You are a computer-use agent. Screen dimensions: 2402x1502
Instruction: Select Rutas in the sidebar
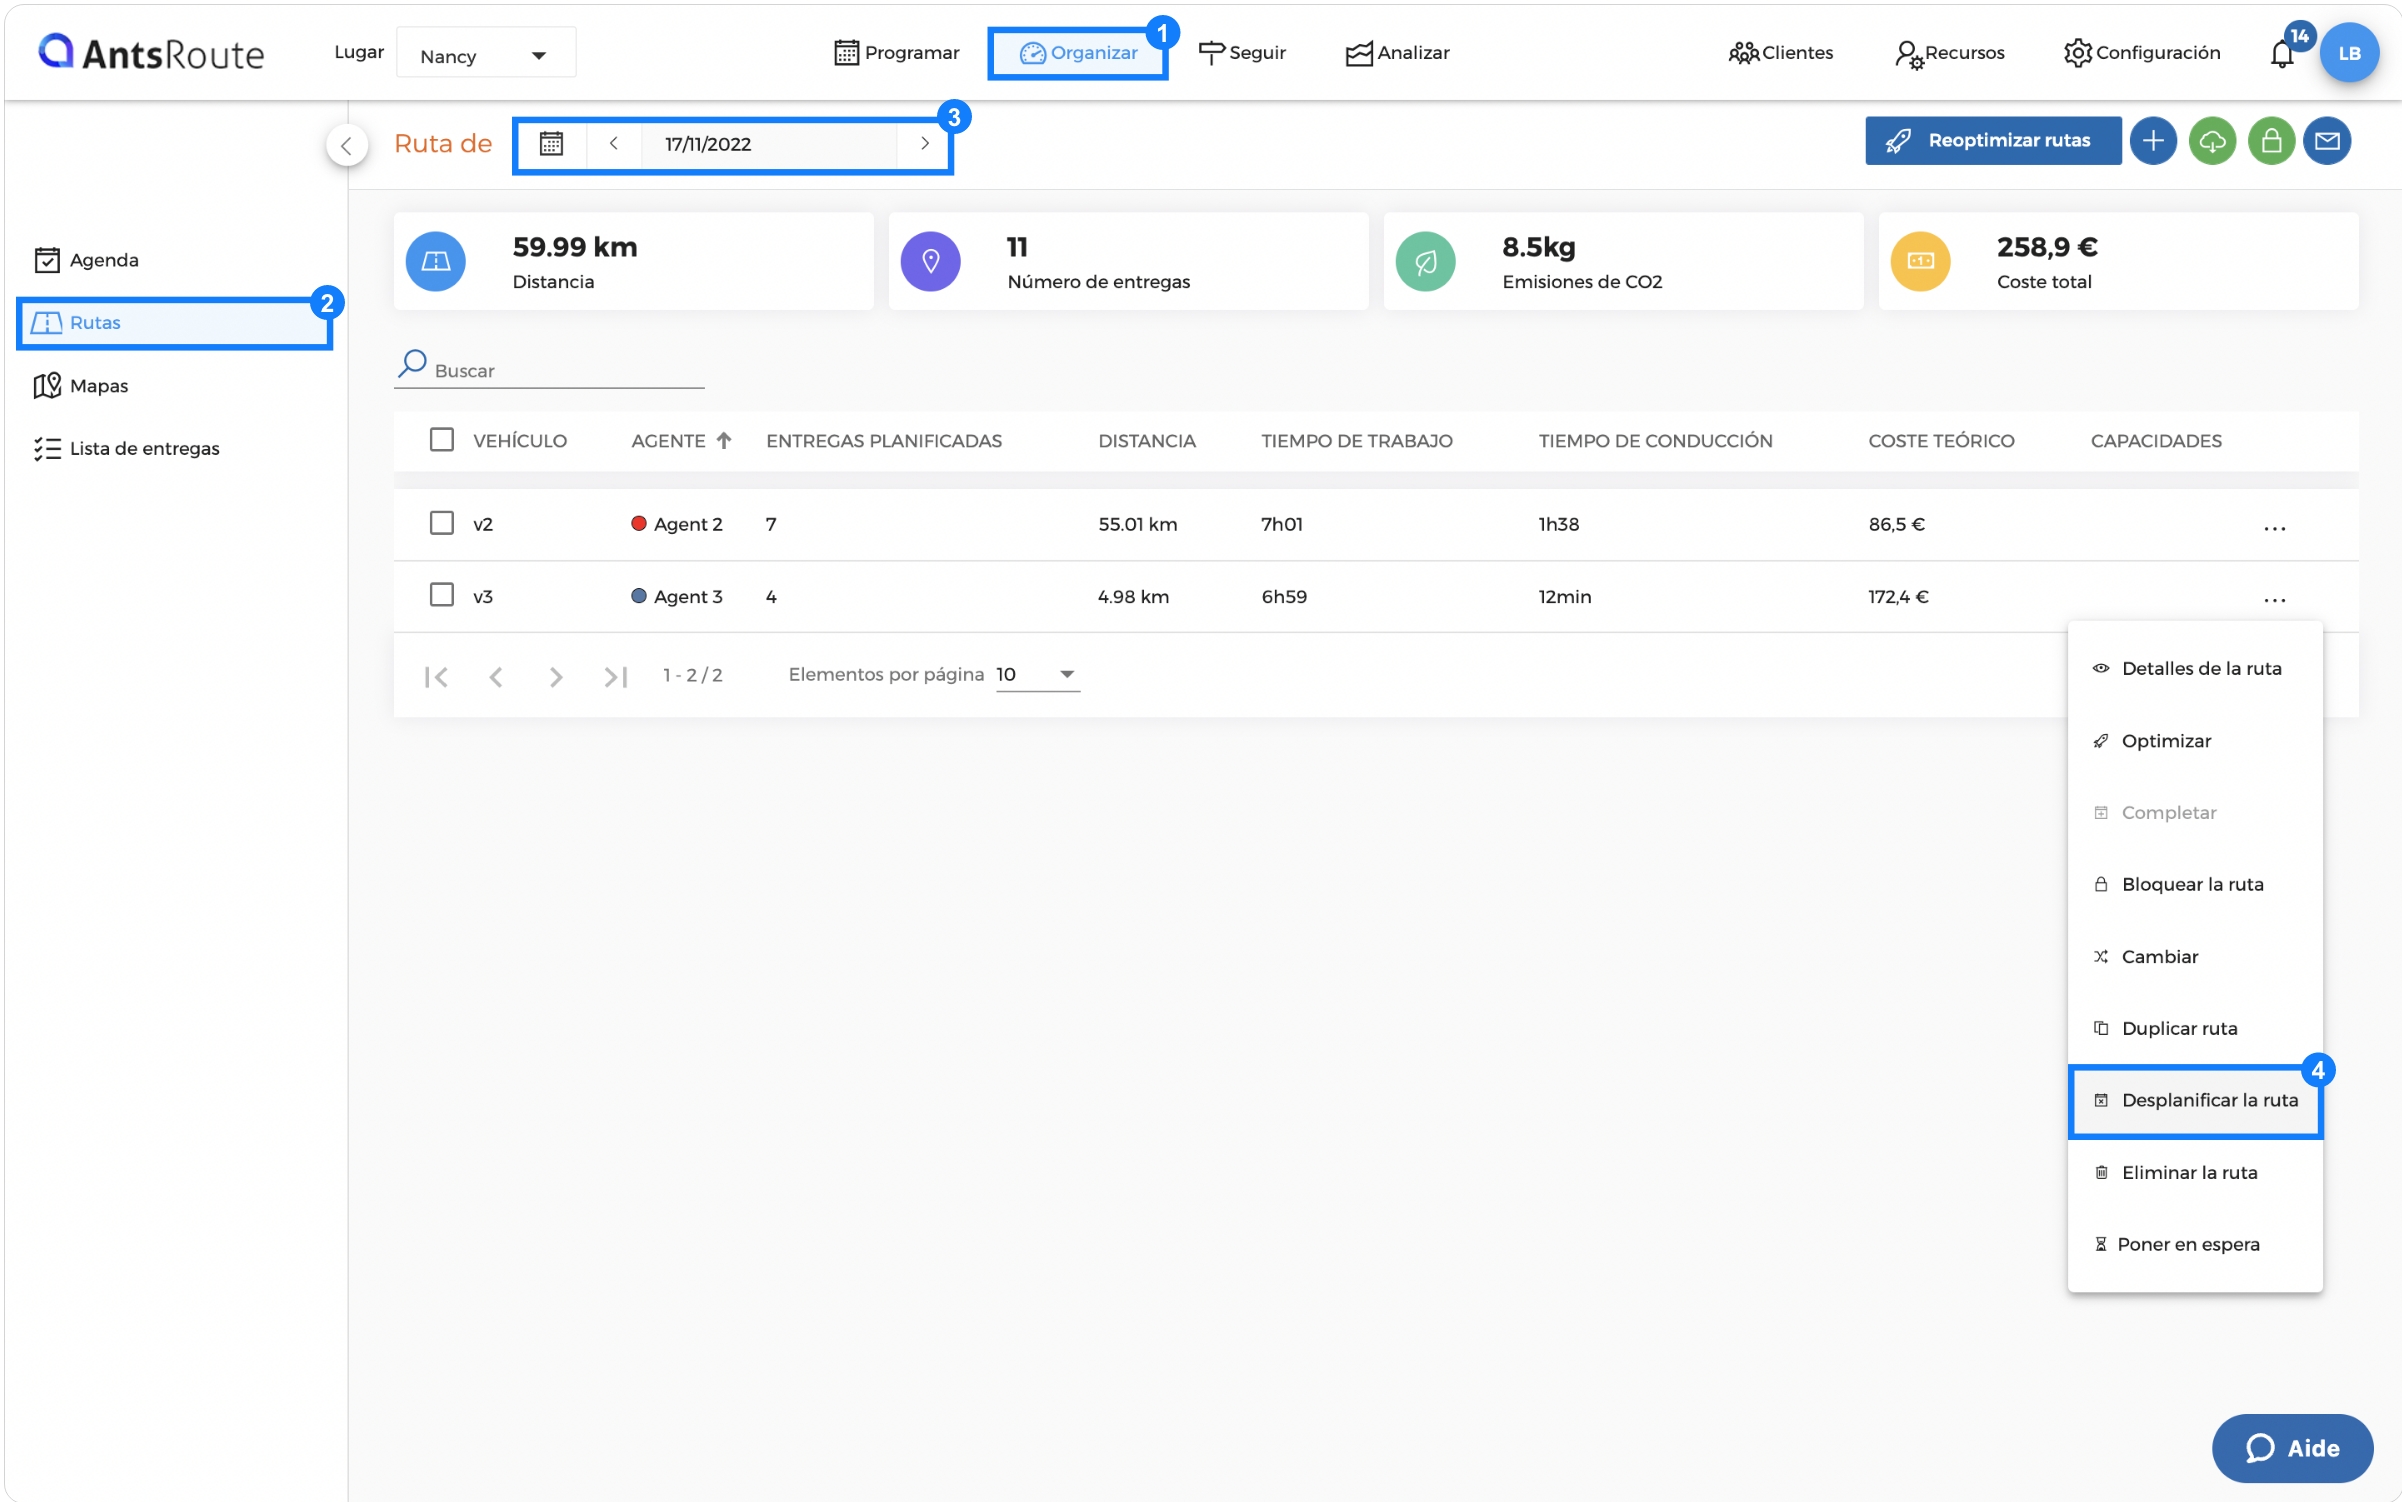click(x=175, y=323)
